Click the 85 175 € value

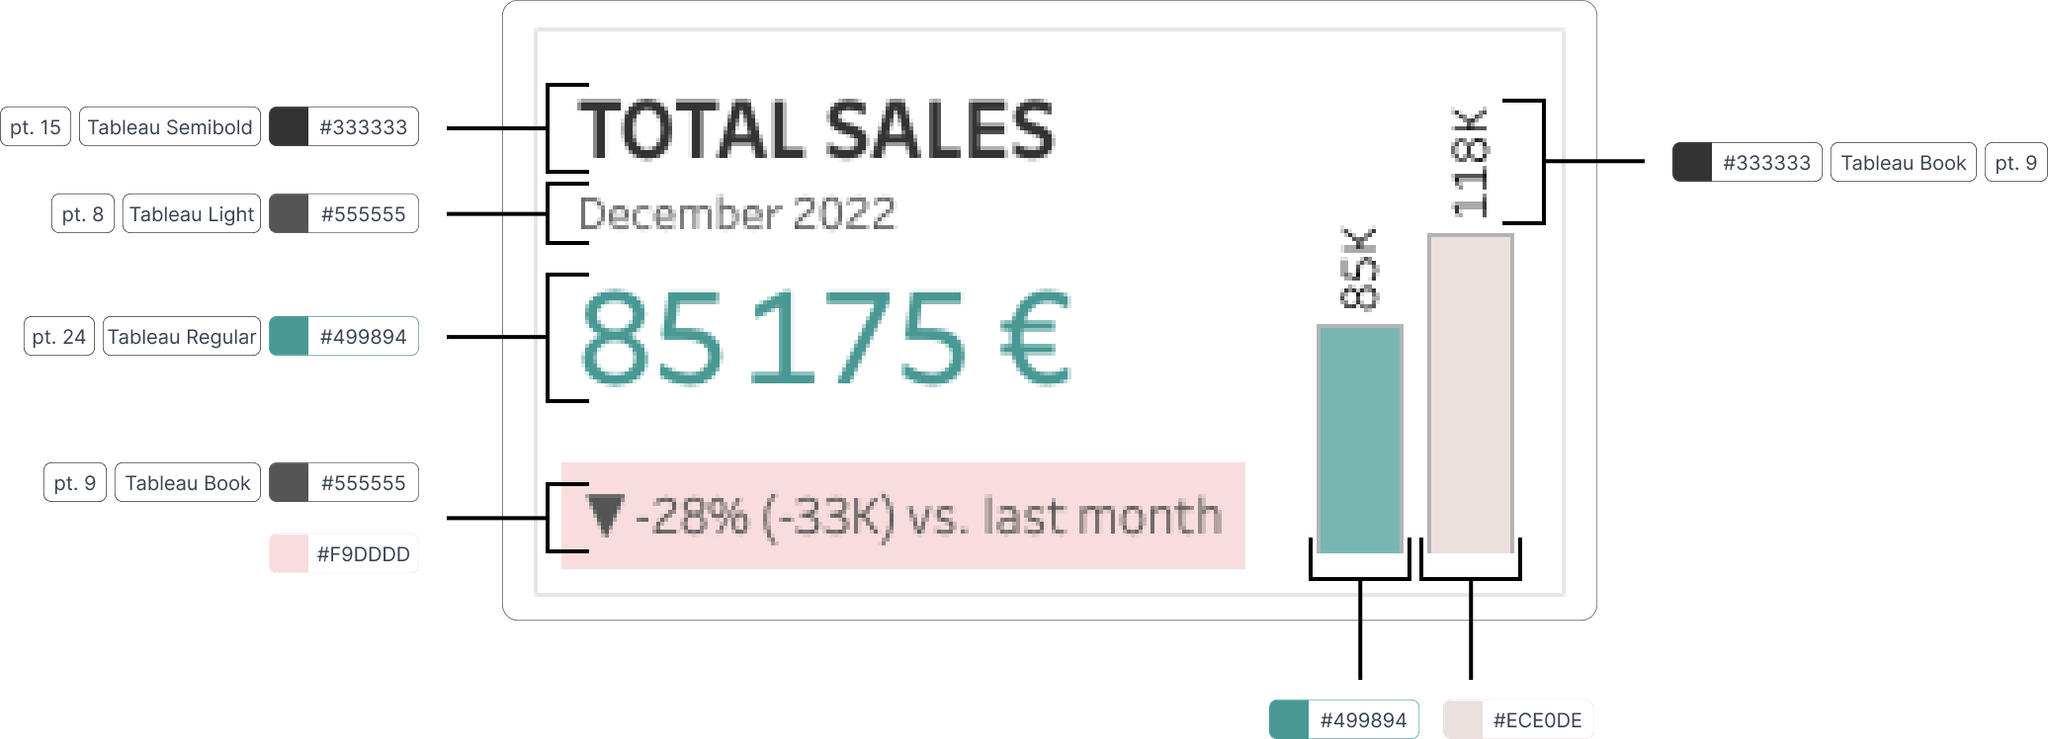pyautogui.click(x=825, y=337)
